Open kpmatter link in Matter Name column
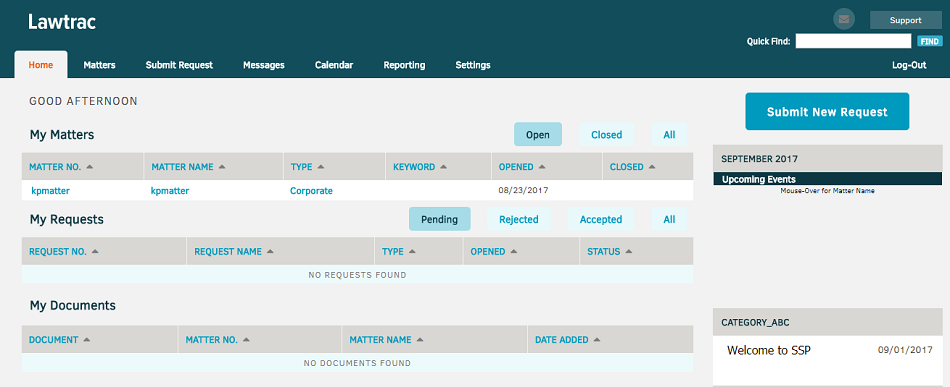 170,191
